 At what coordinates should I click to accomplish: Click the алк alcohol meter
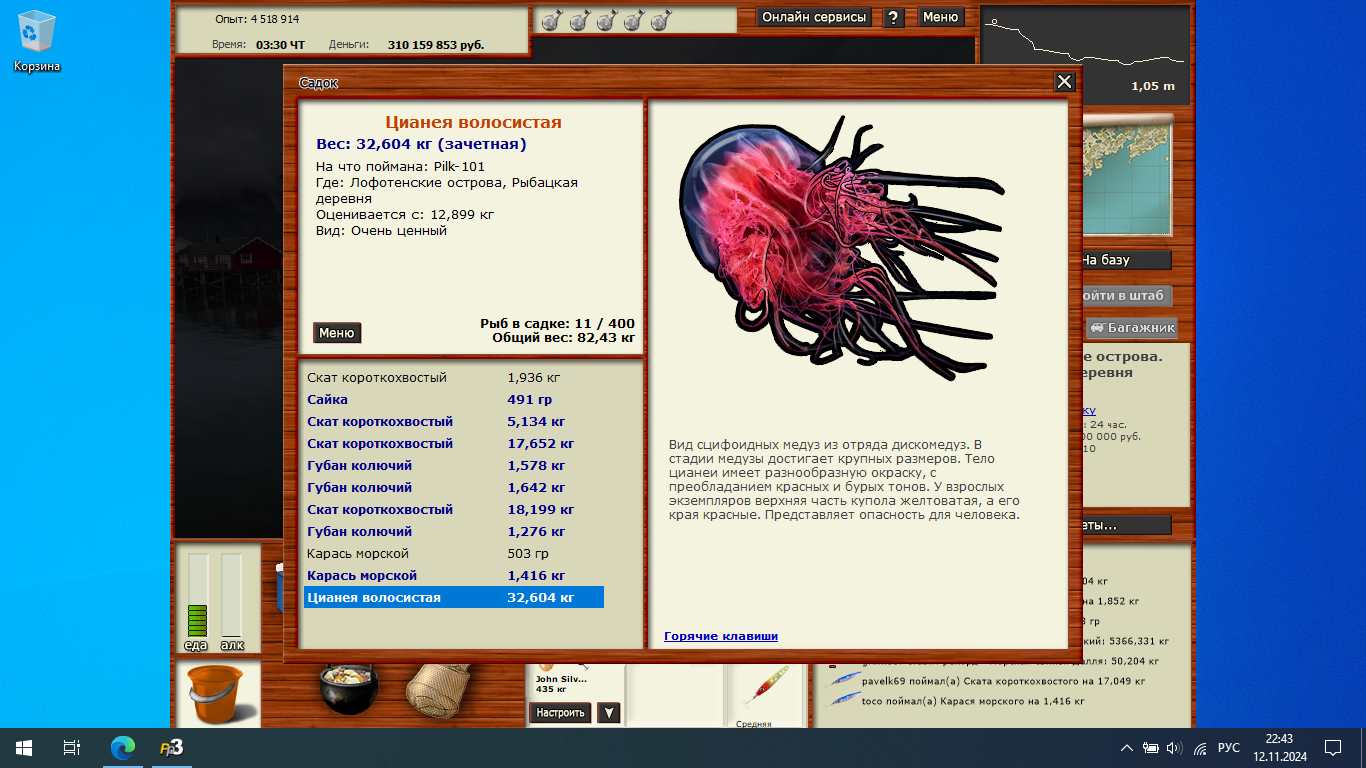click(x=232, y=596)
